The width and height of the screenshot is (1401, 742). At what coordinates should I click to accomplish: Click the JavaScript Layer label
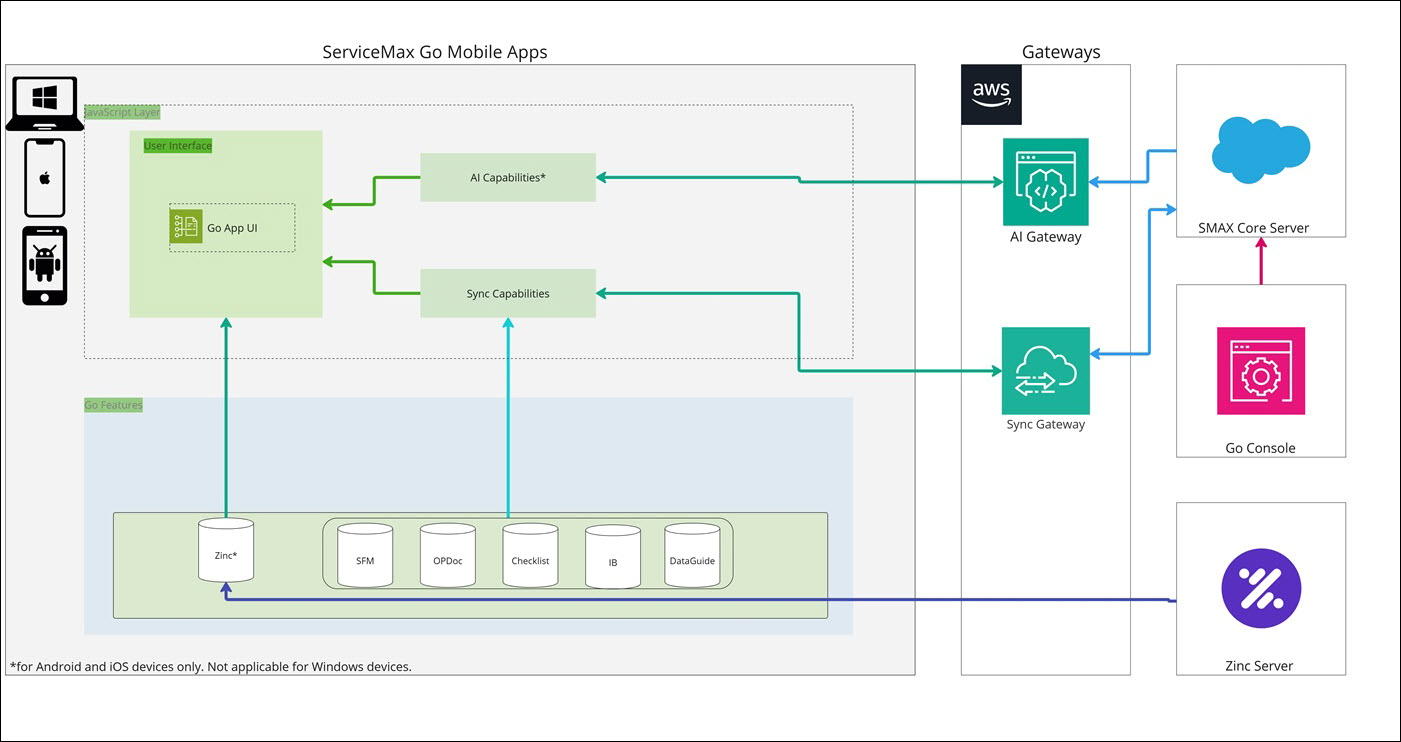pyautogui.click(x=122, y=112)
